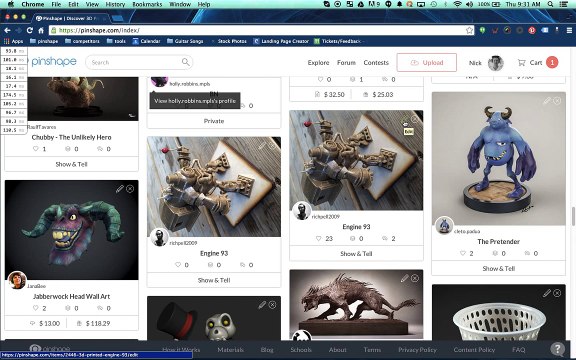Open the competitors bookmark folder
This screenshot has height=360, width=576.
82,41
